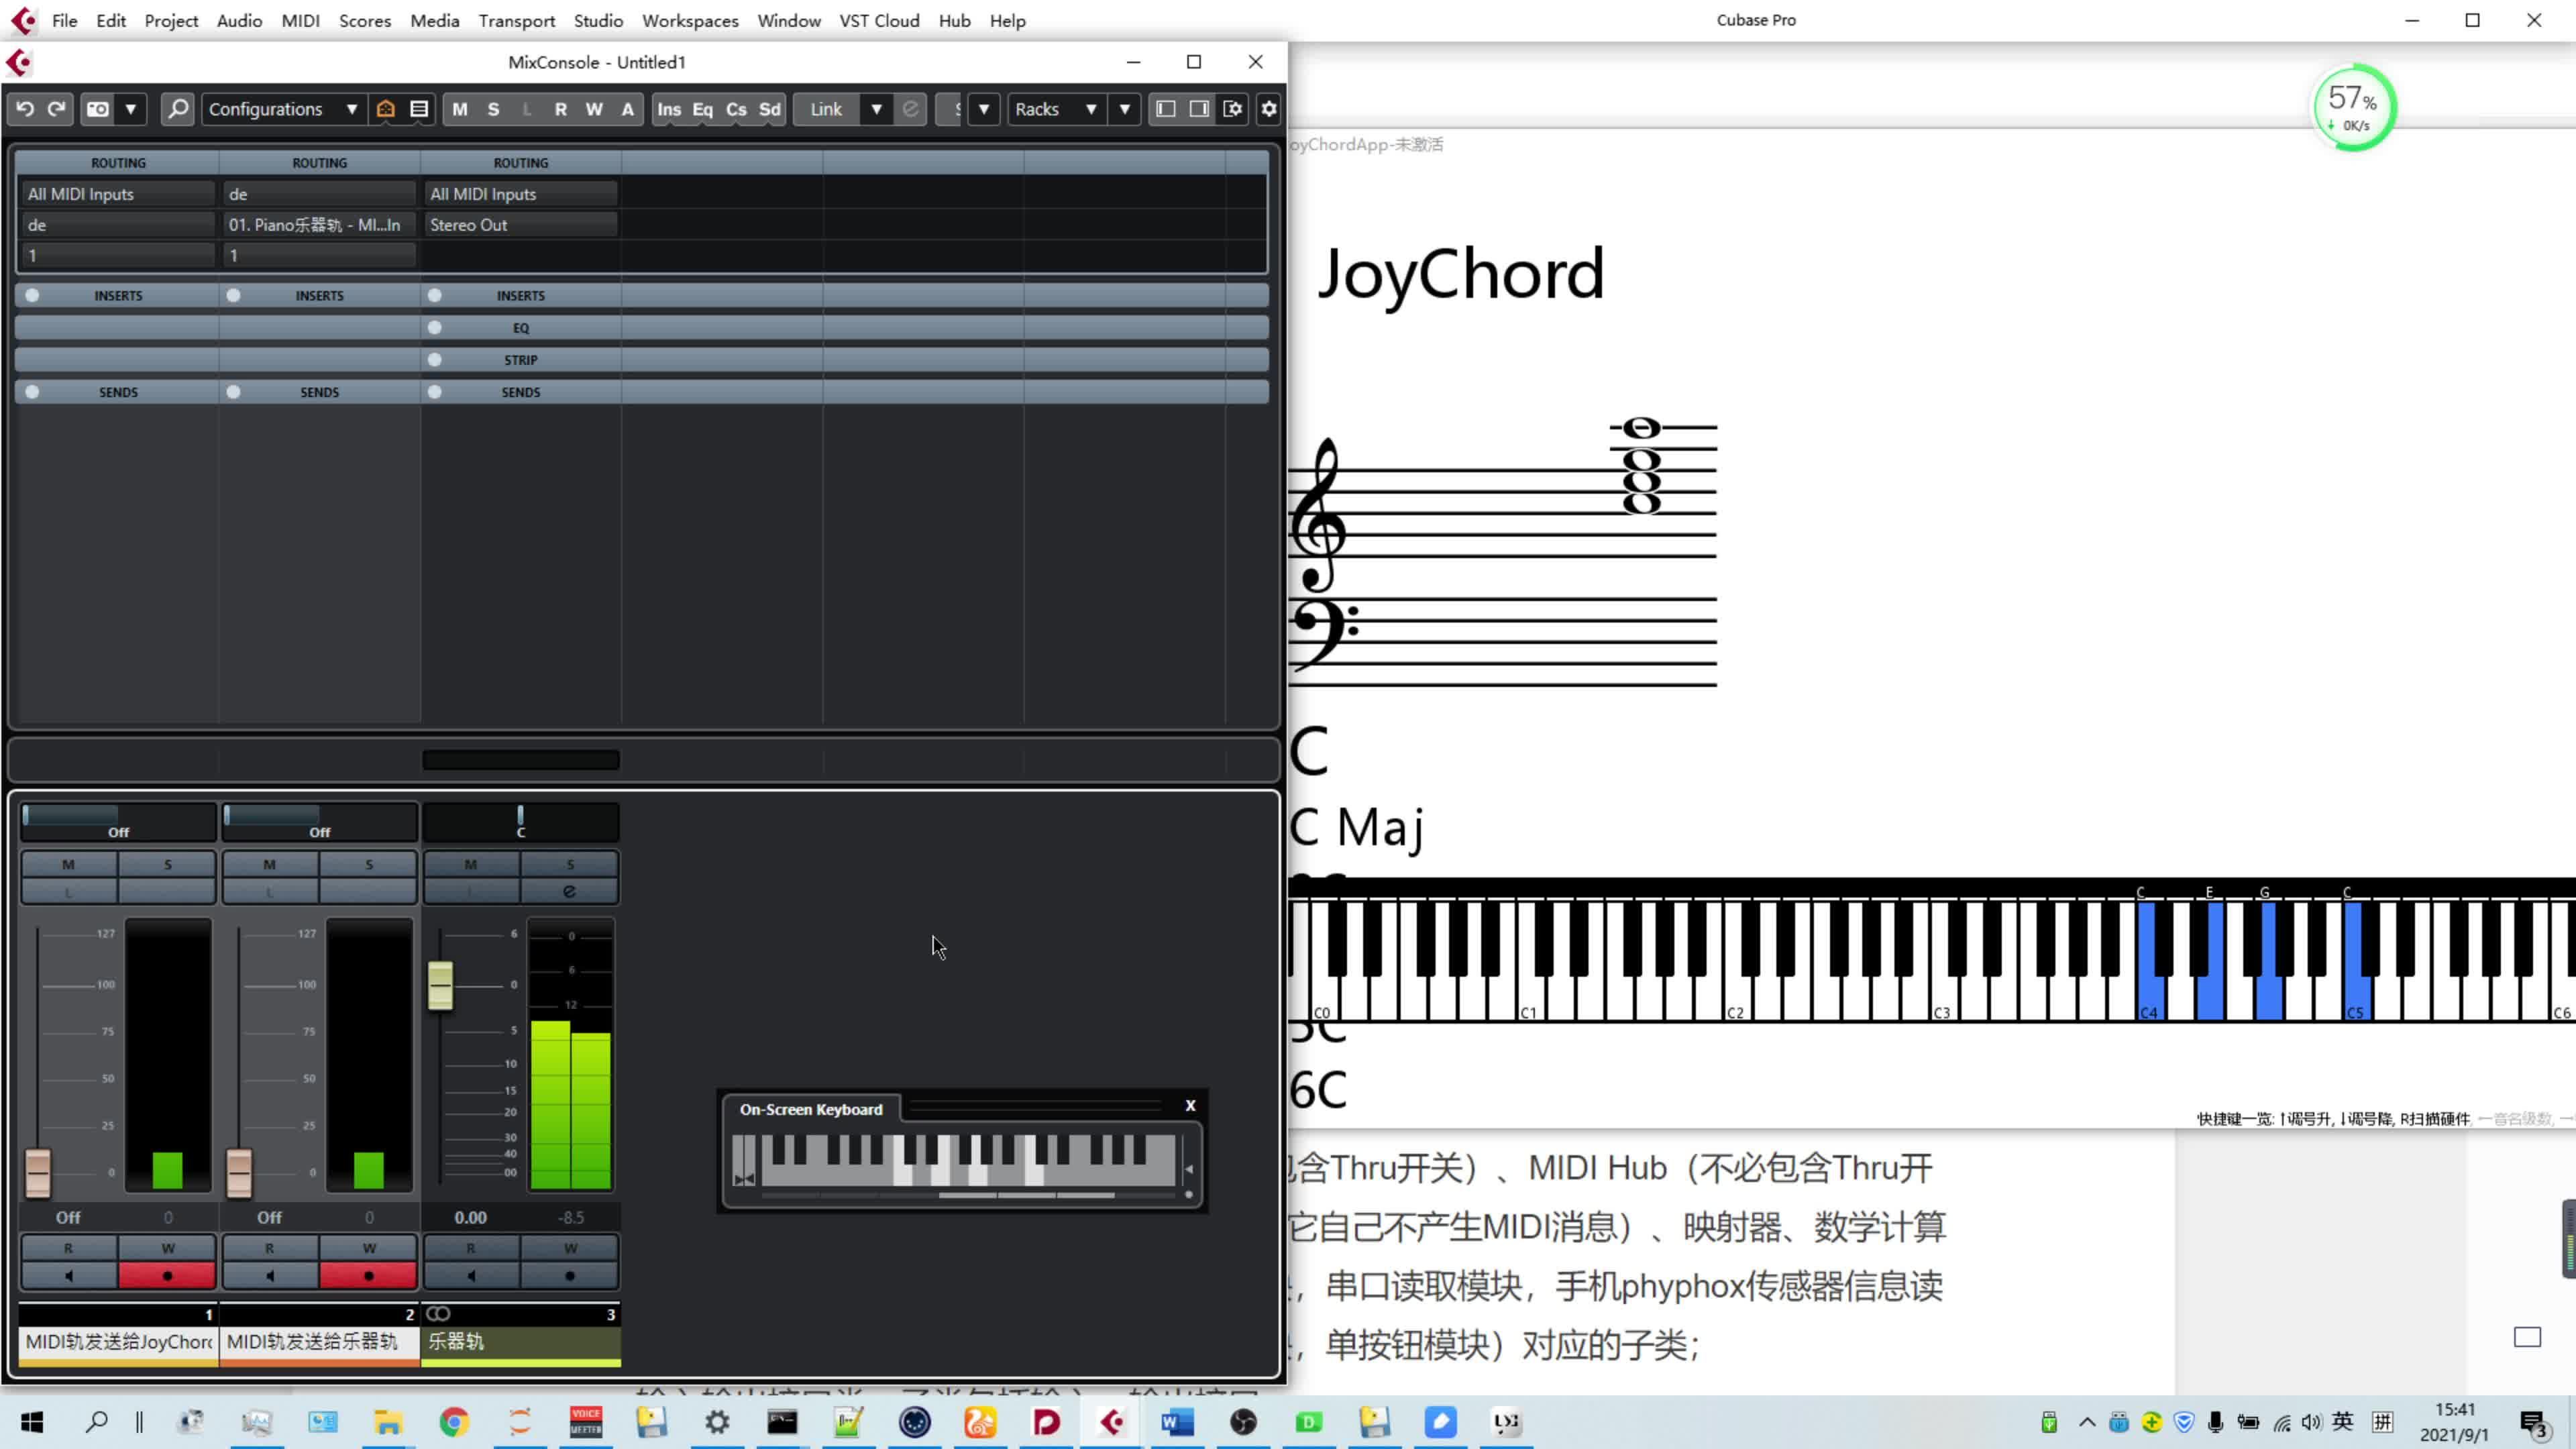Click the find channel magnifier icon
The height and width of the screenshot is (1449, 2576).
click(x=178, y=109)
